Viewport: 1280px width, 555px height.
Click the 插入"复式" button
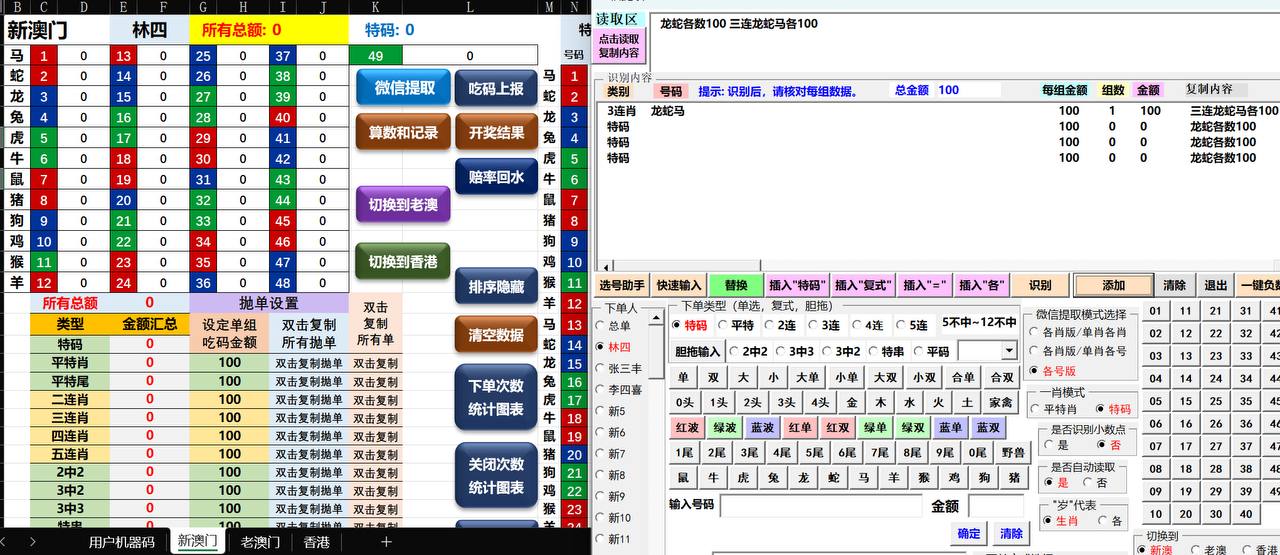863,285
